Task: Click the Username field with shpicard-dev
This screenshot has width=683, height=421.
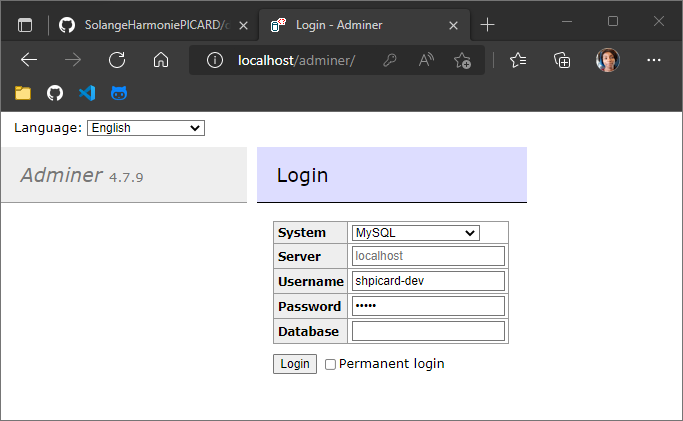Action: point(428,281)
